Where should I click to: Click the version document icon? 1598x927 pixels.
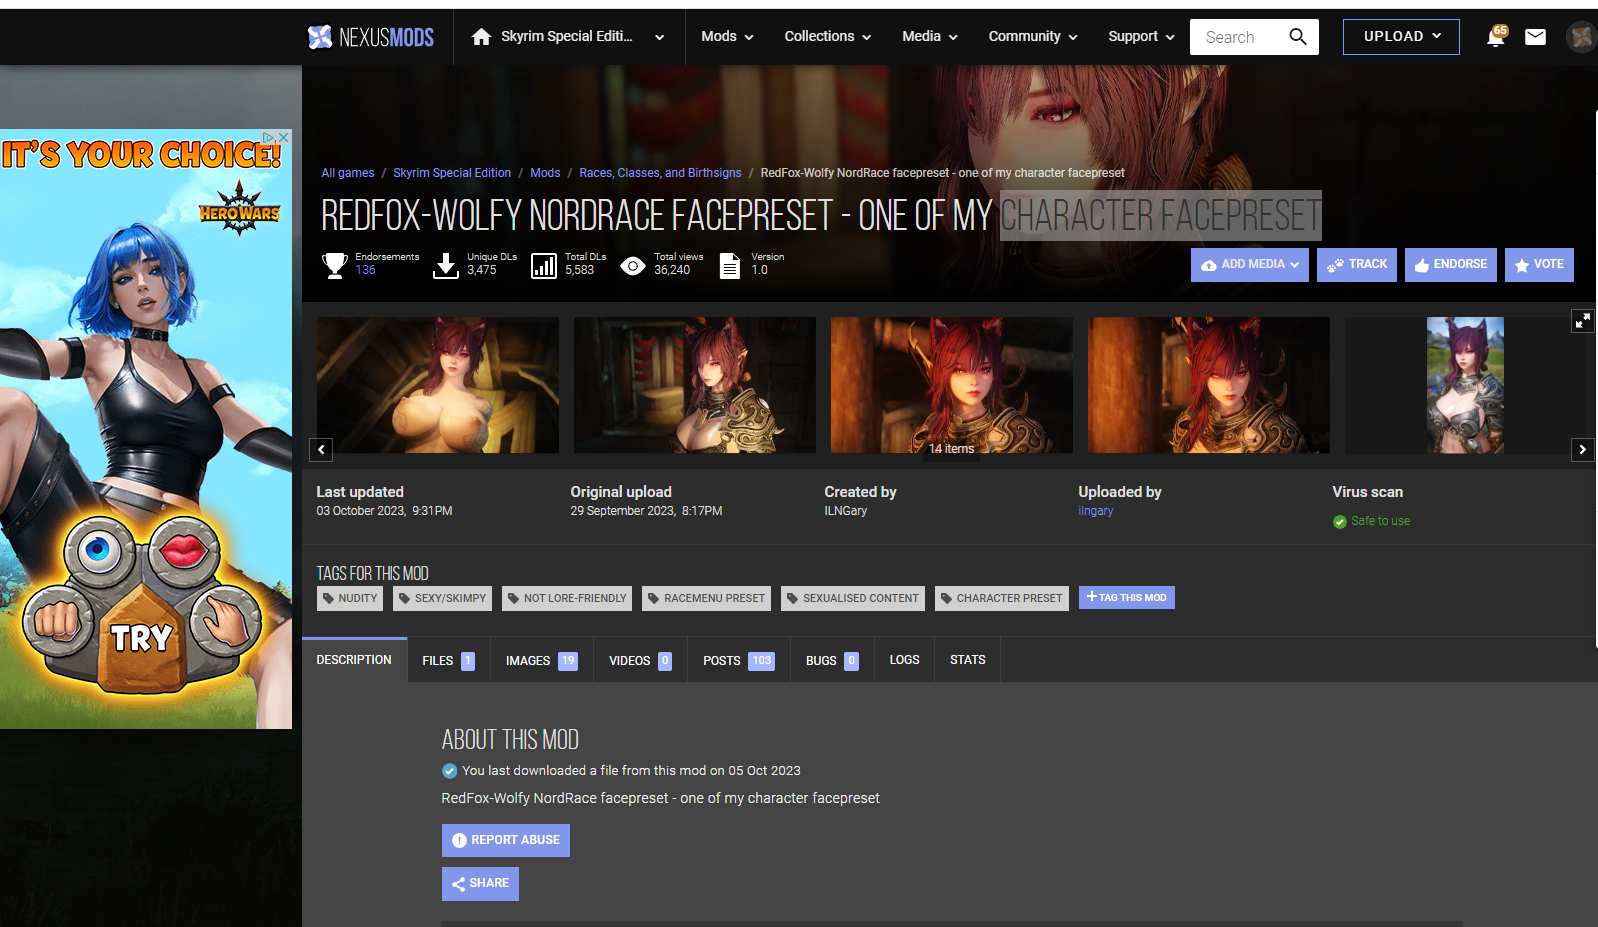click(x=730, y=265)
